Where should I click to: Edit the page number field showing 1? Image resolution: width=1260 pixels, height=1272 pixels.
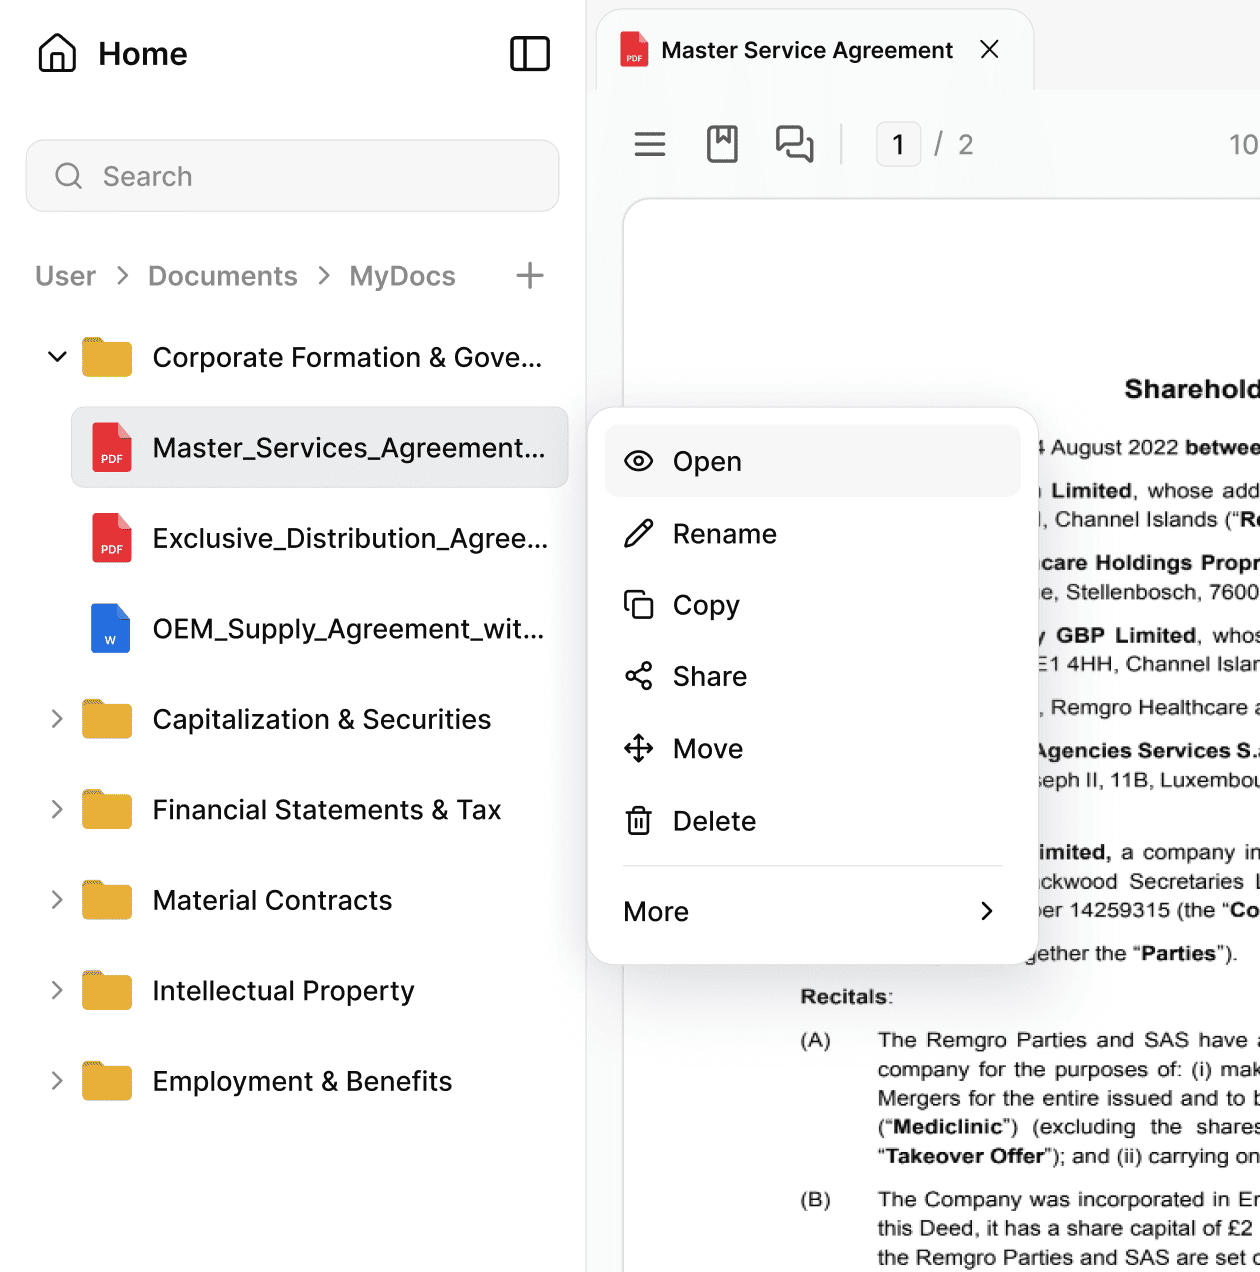(897, 144)
